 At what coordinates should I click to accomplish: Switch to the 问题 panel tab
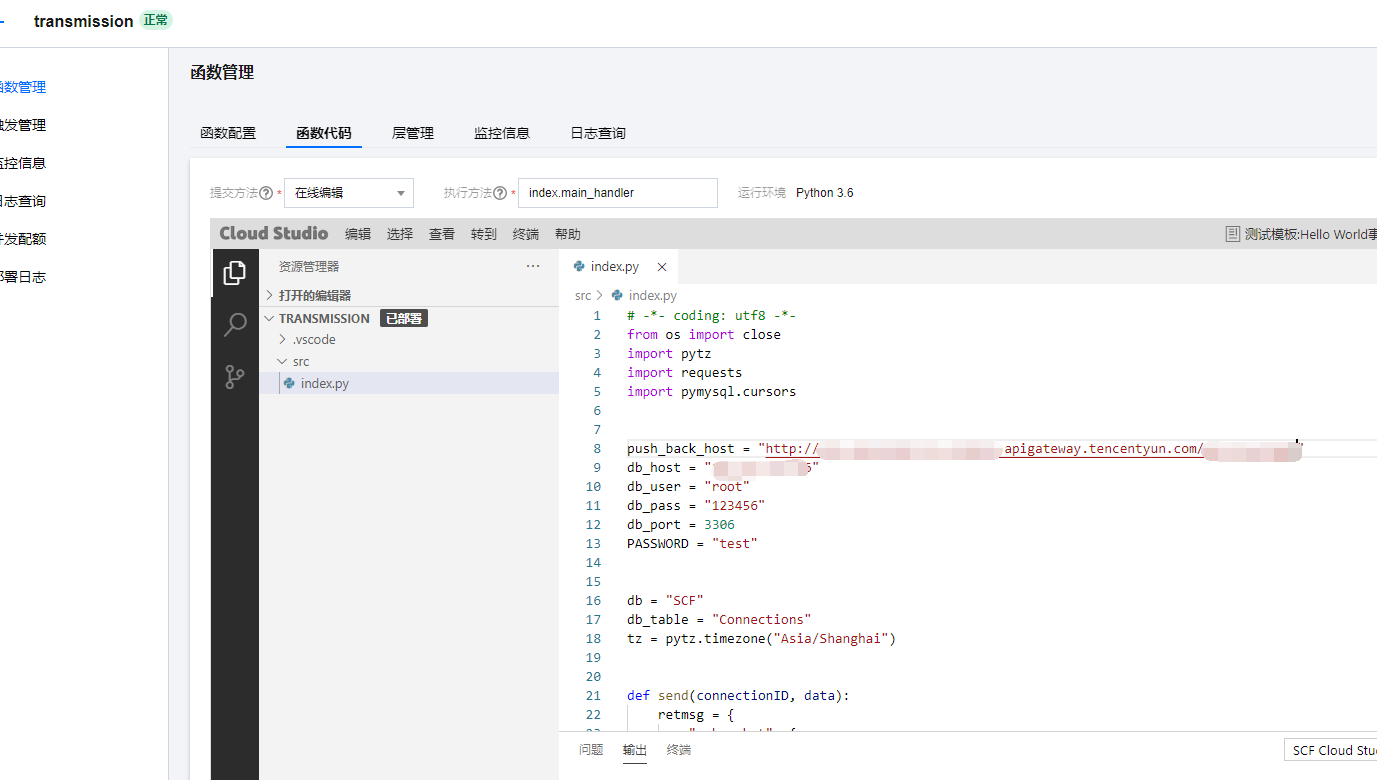(x=591, y=750)
